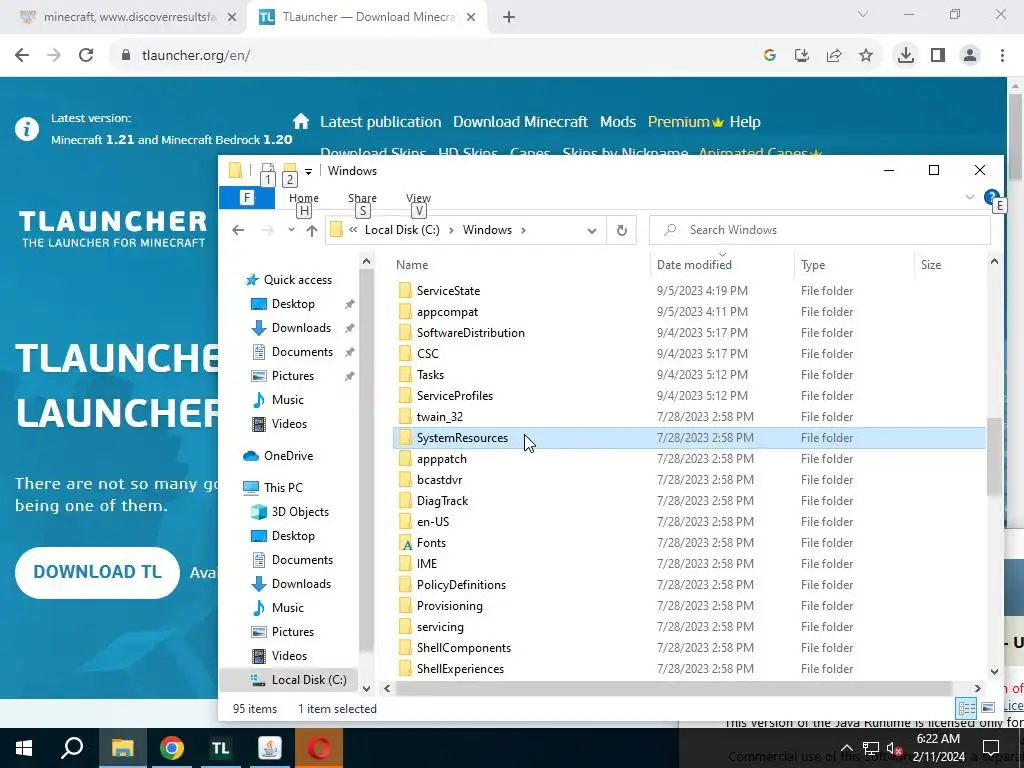
Task: Select the Fonts folder
Action: point(431,543)
